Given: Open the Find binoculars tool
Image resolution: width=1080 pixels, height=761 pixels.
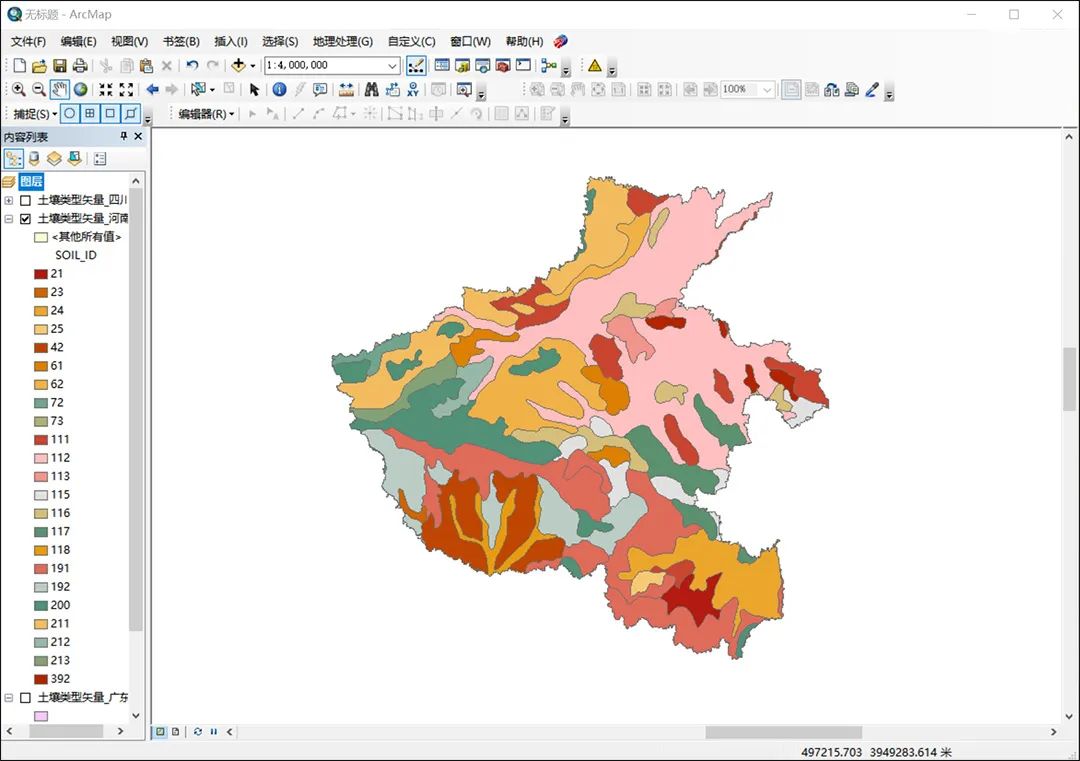Looking at the screenshot, I should tap(372, 90).
